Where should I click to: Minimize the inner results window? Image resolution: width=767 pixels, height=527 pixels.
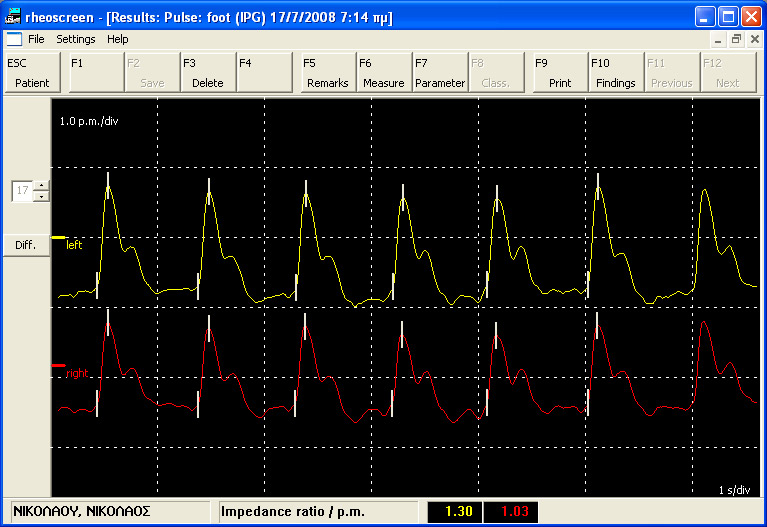(x=718, y=40)
